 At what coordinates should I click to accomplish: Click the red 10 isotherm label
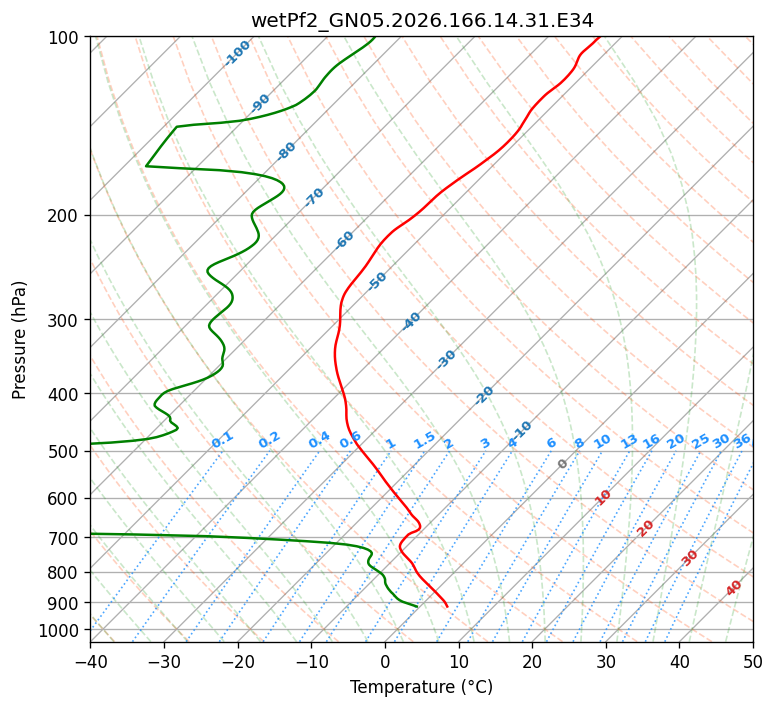[603, 497]
